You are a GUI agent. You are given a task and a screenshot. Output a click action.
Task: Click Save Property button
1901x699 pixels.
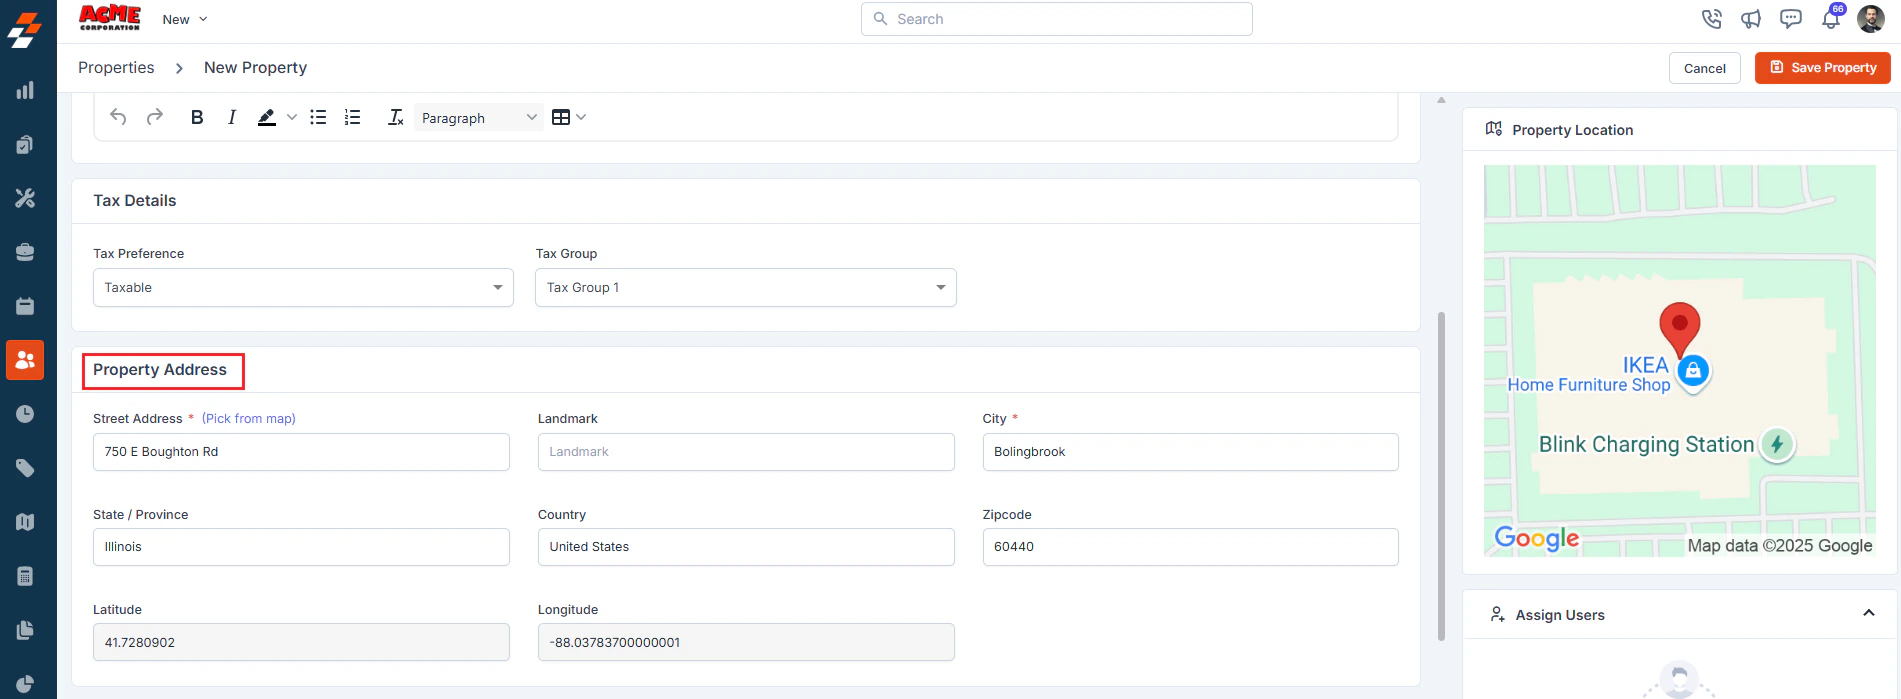(x=1822, y=68)
